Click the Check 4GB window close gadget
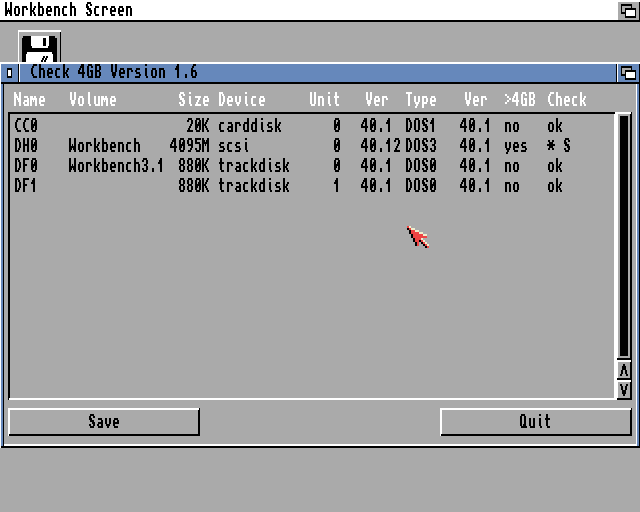This screenshot has height=512, width=640. coord(10,73)
